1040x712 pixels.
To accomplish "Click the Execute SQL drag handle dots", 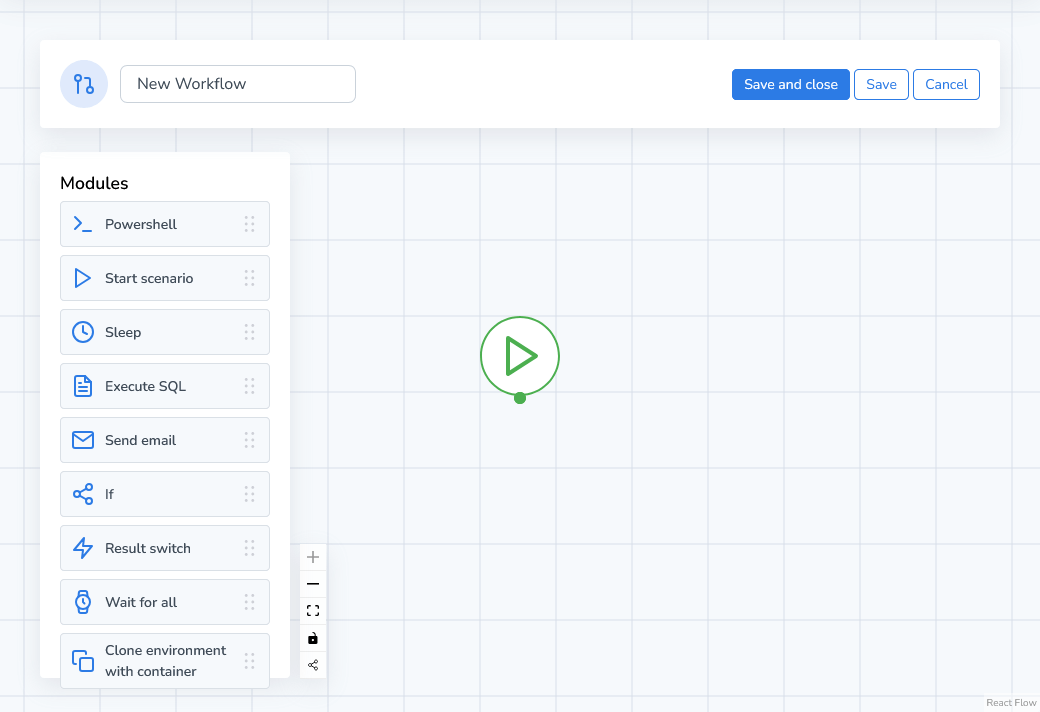I will 249,386.
